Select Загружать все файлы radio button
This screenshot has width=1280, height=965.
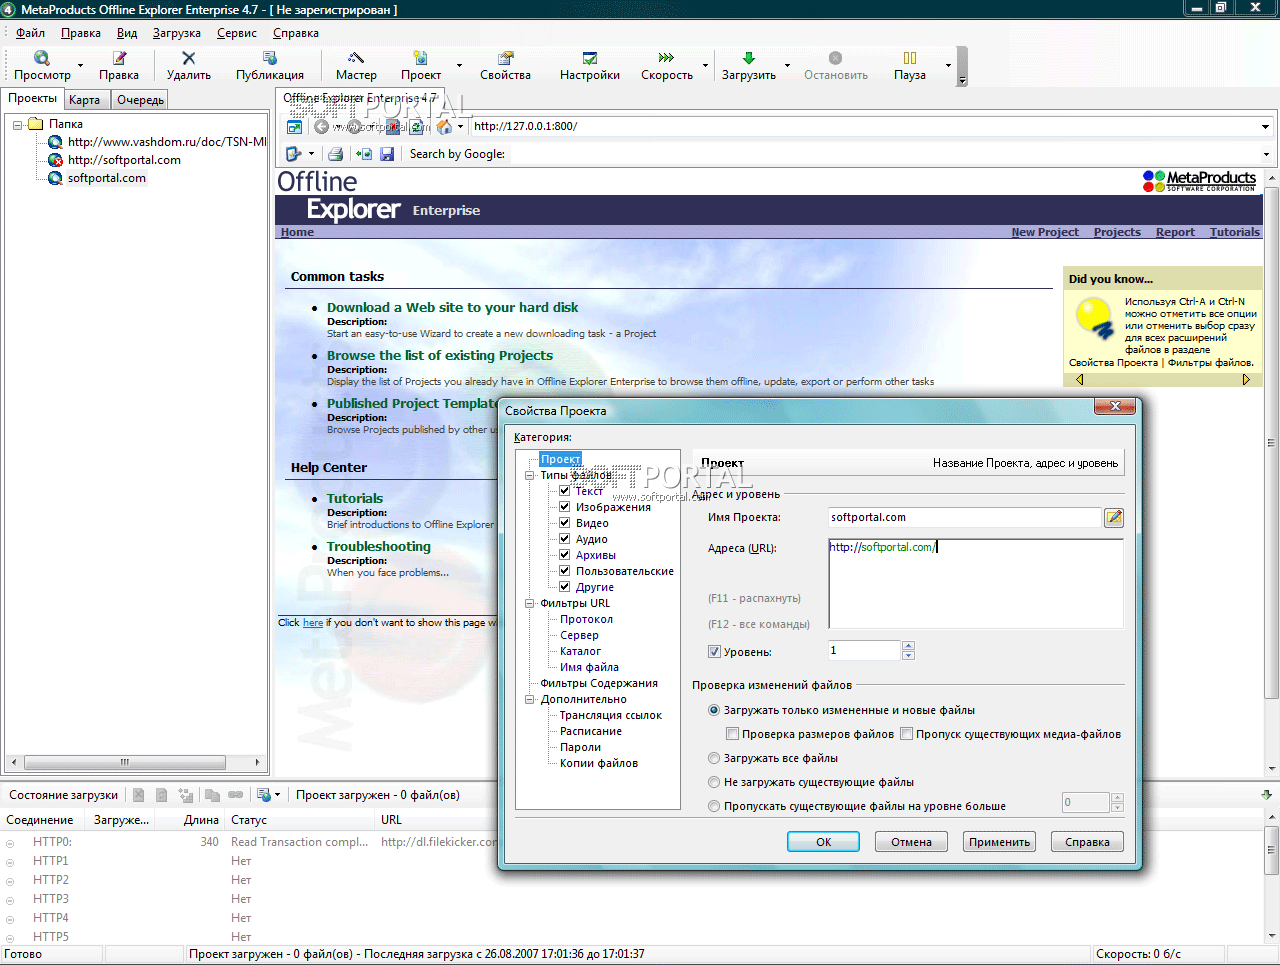[714, 758]
